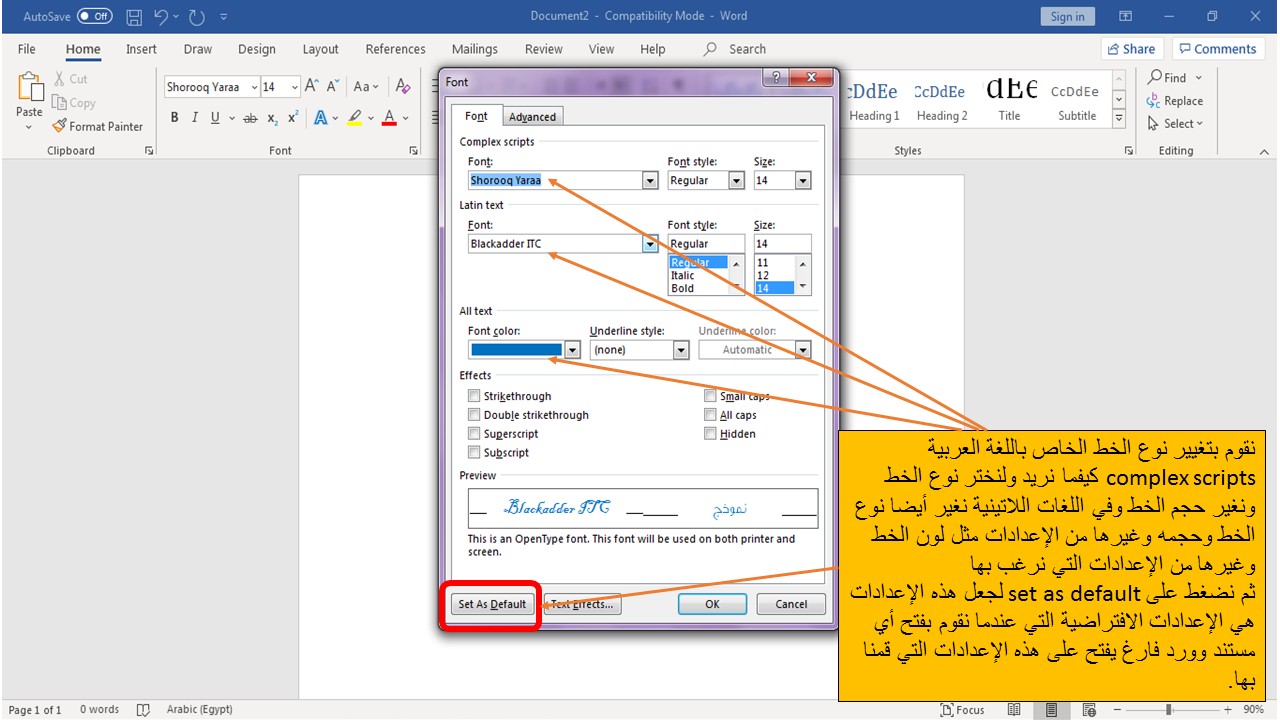The height and width of the screenshot is (720, 1280).
Task: Apply Subscript from the ribbon
Action: [273, 118]
